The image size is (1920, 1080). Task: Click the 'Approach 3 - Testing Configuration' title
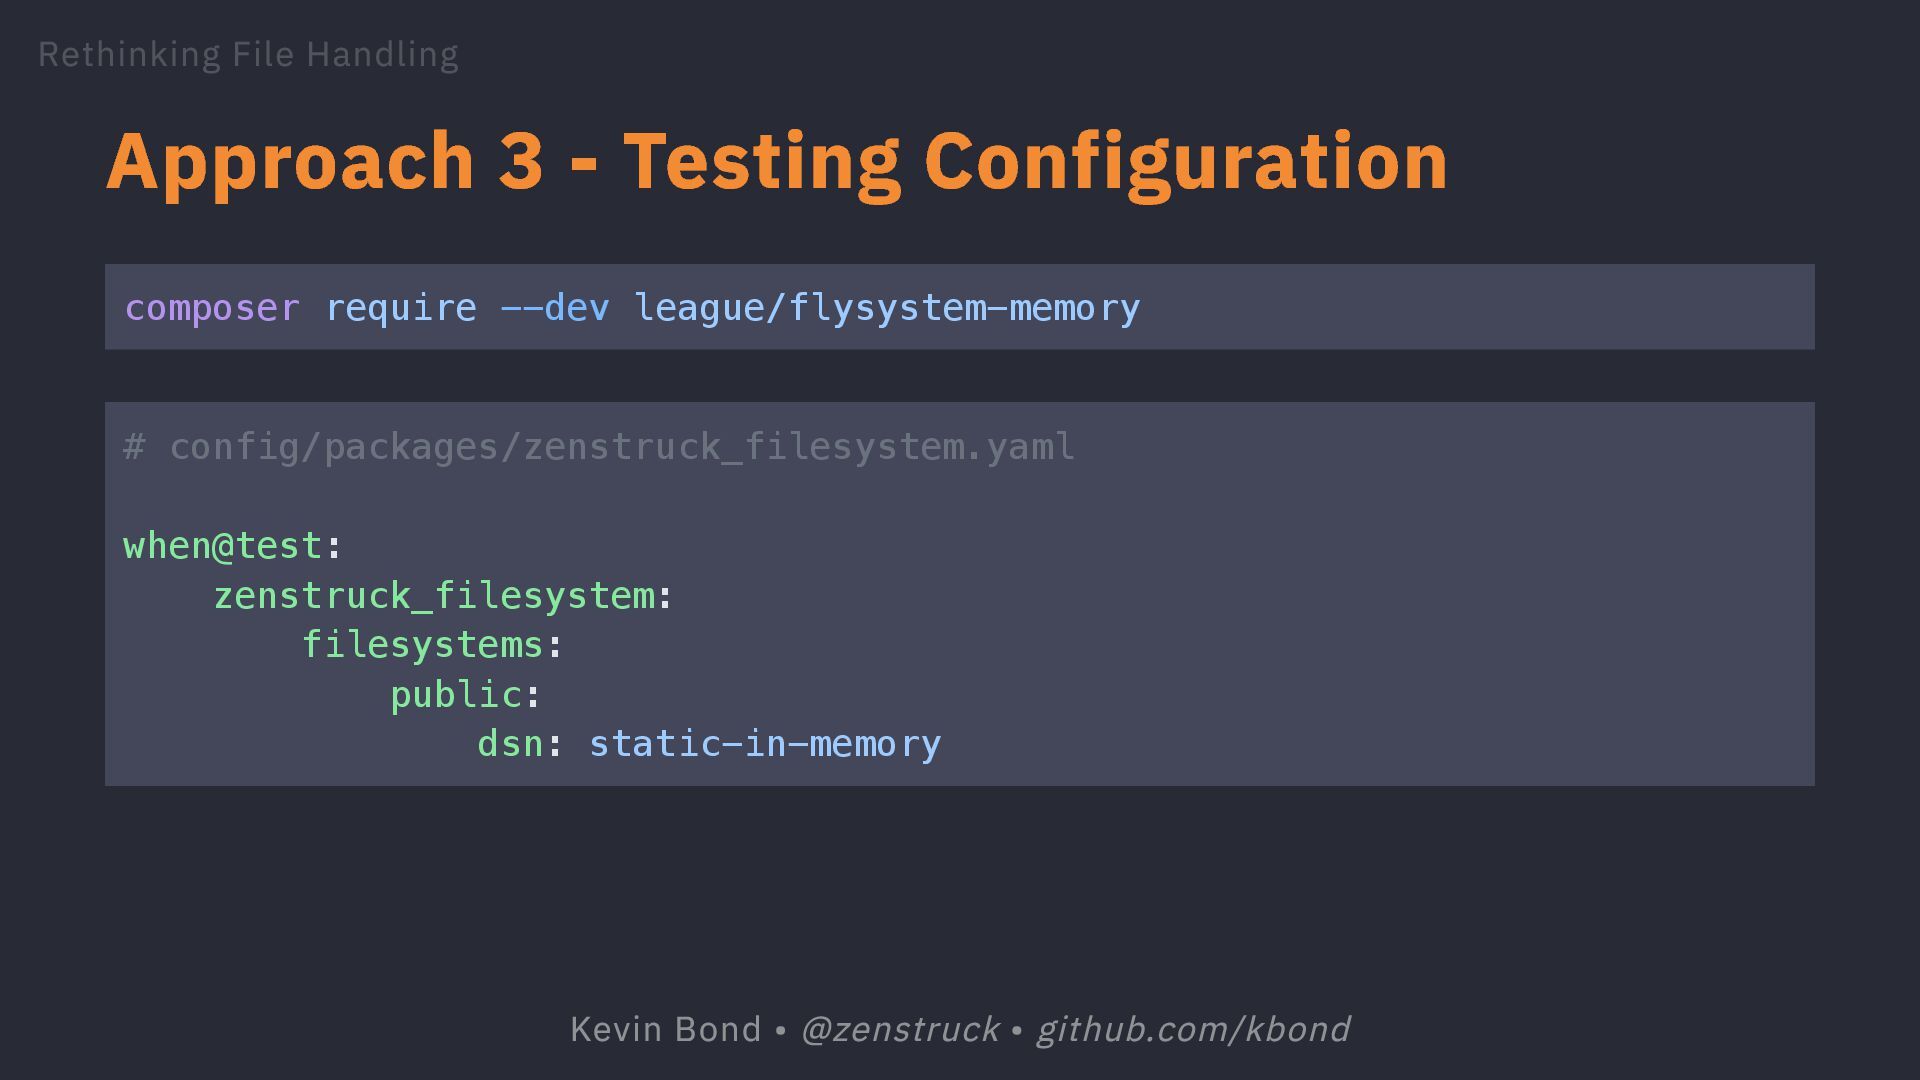[777, 162]
